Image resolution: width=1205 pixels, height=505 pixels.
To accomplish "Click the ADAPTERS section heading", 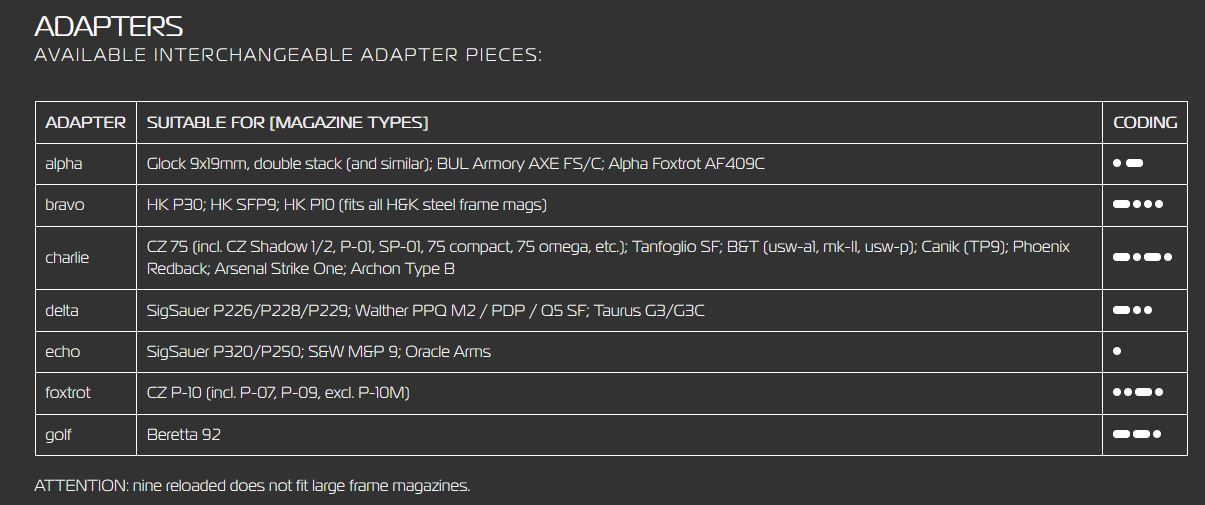I will pyautogui.click(x=108, y=27).
